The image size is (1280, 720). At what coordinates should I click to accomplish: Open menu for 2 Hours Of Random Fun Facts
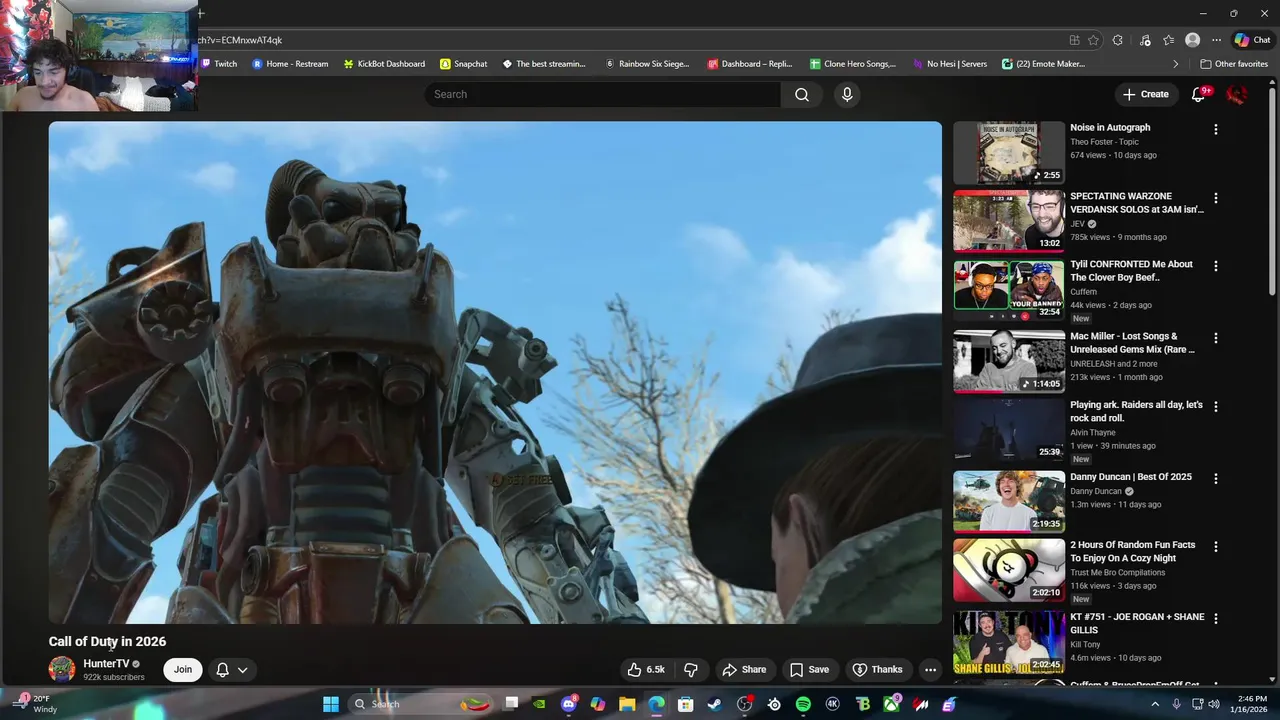(1216, 547)
